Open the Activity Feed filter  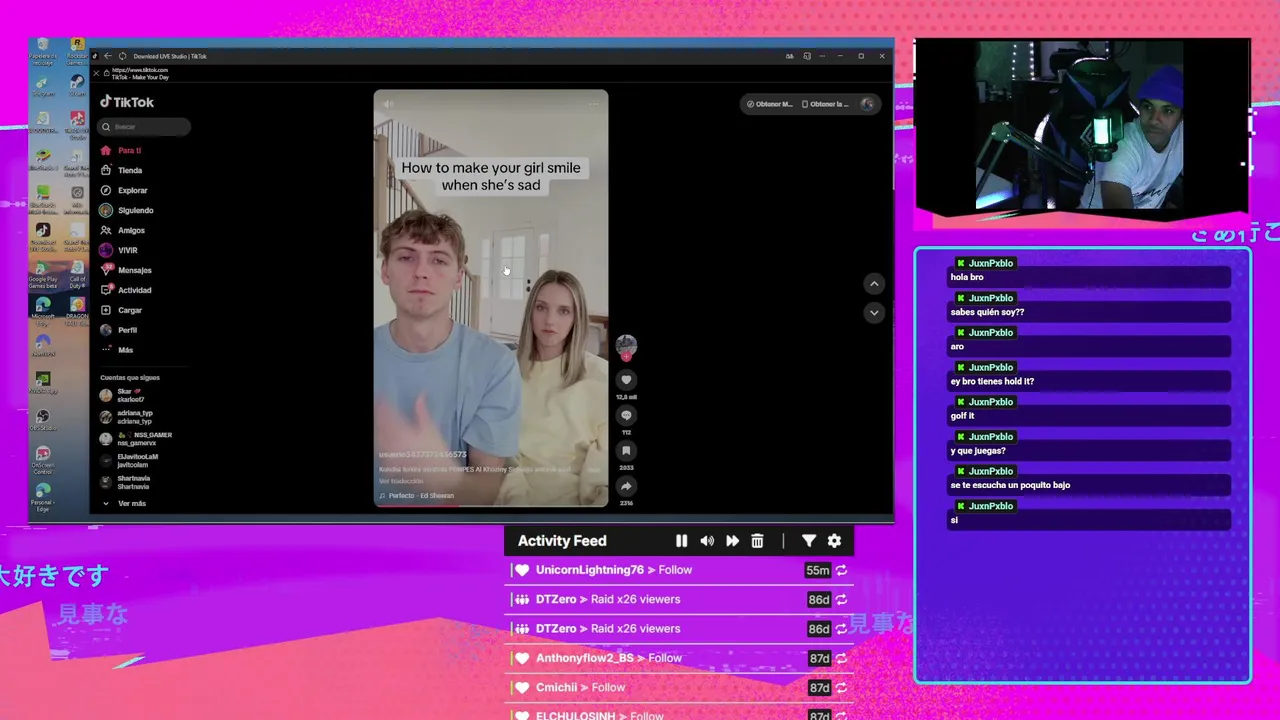(x=809, y=541)
